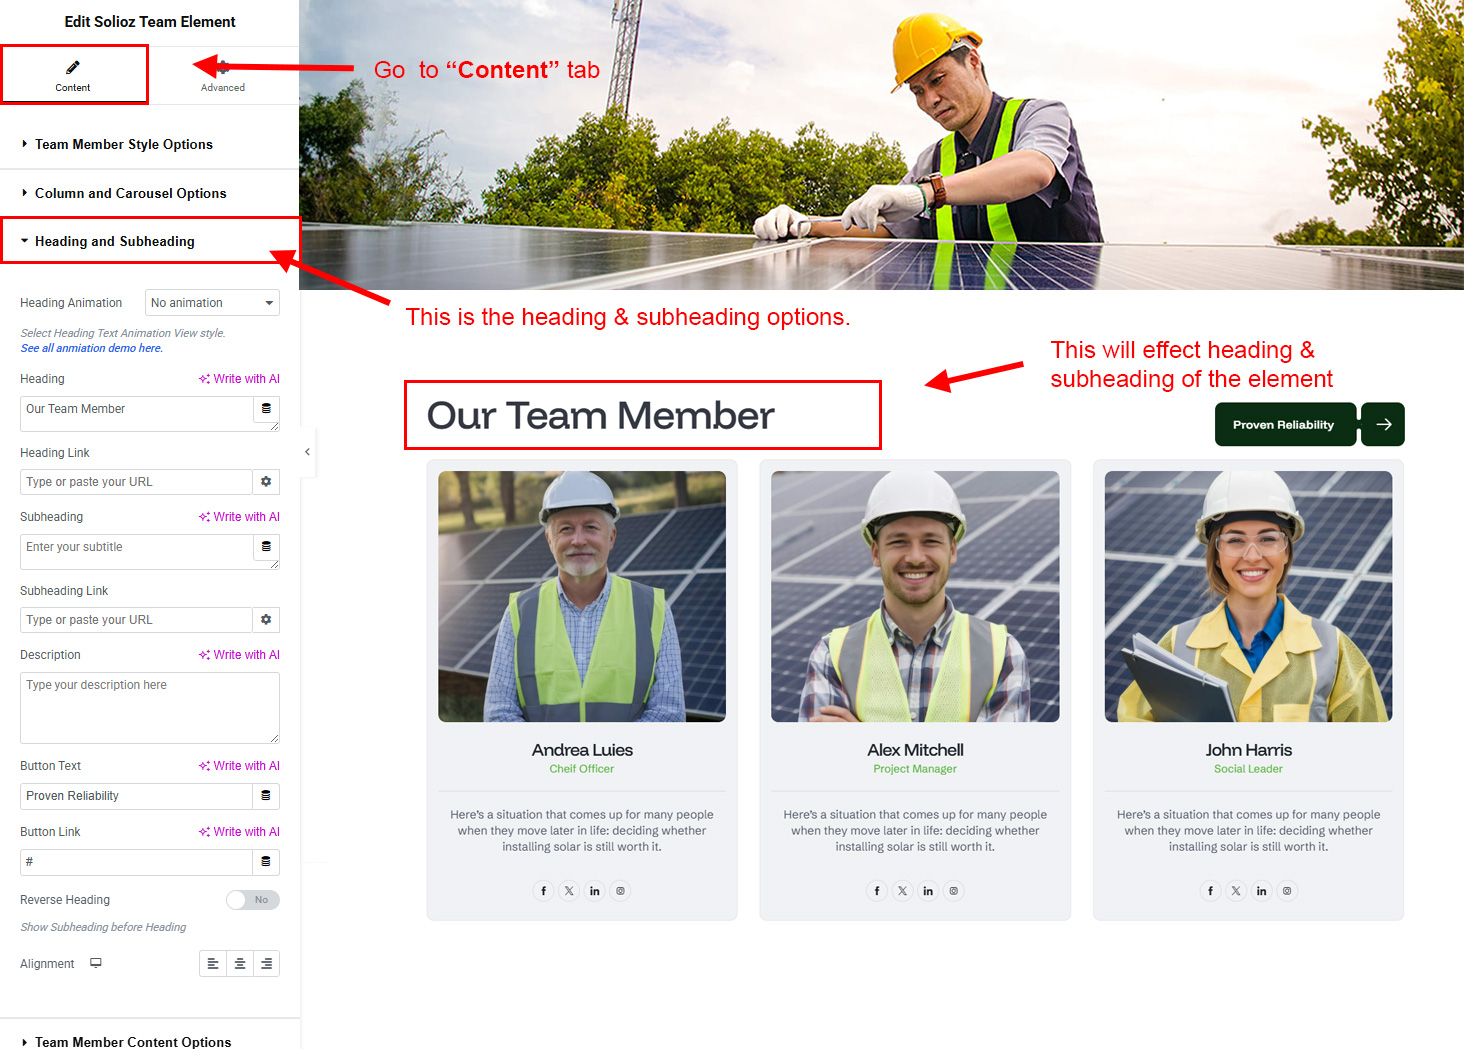Select right alignment icon

click(x=266, y=964)
